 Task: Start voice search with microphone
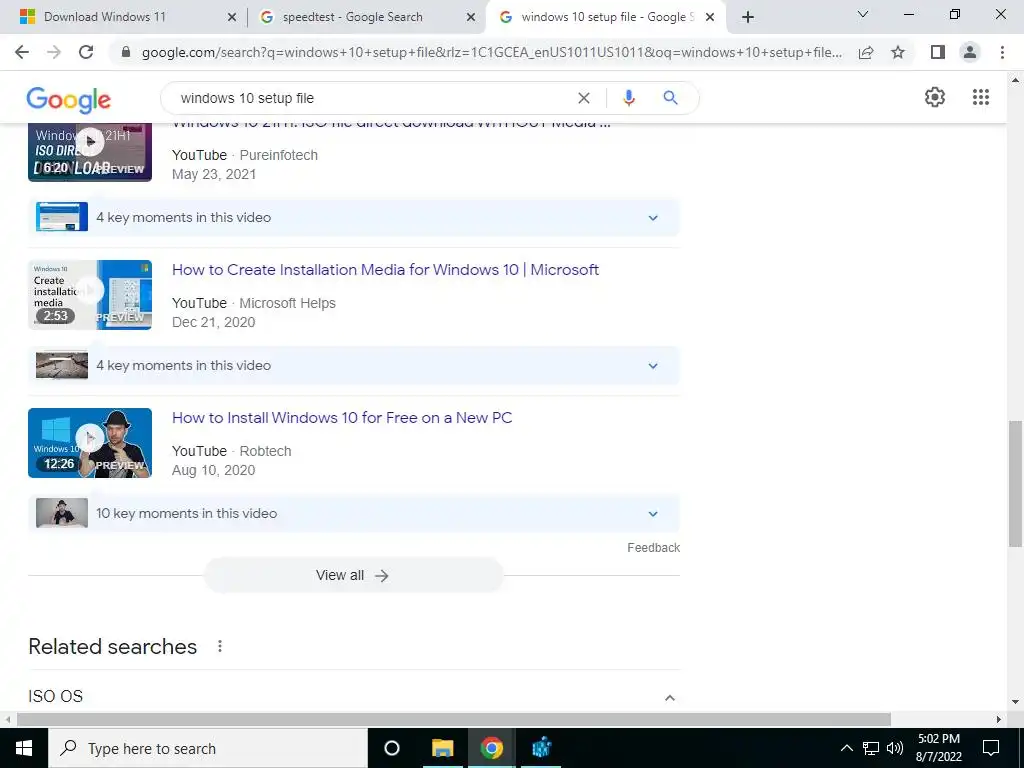(628, 98)
